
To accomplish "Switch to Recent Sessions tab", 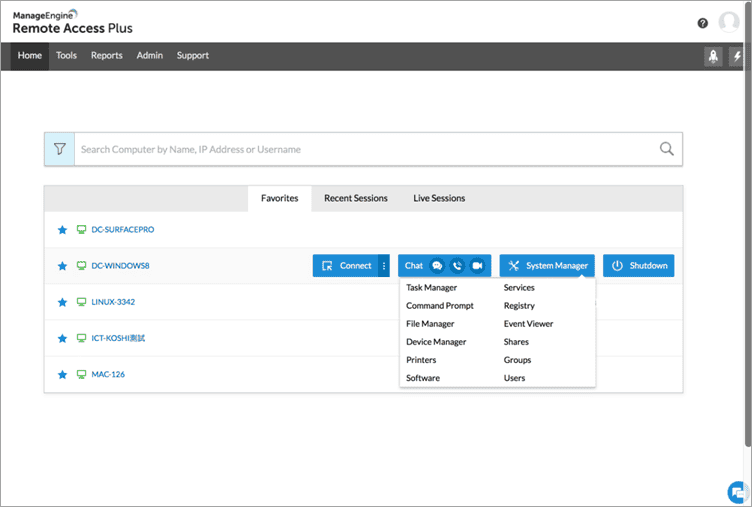I will 356,199.
